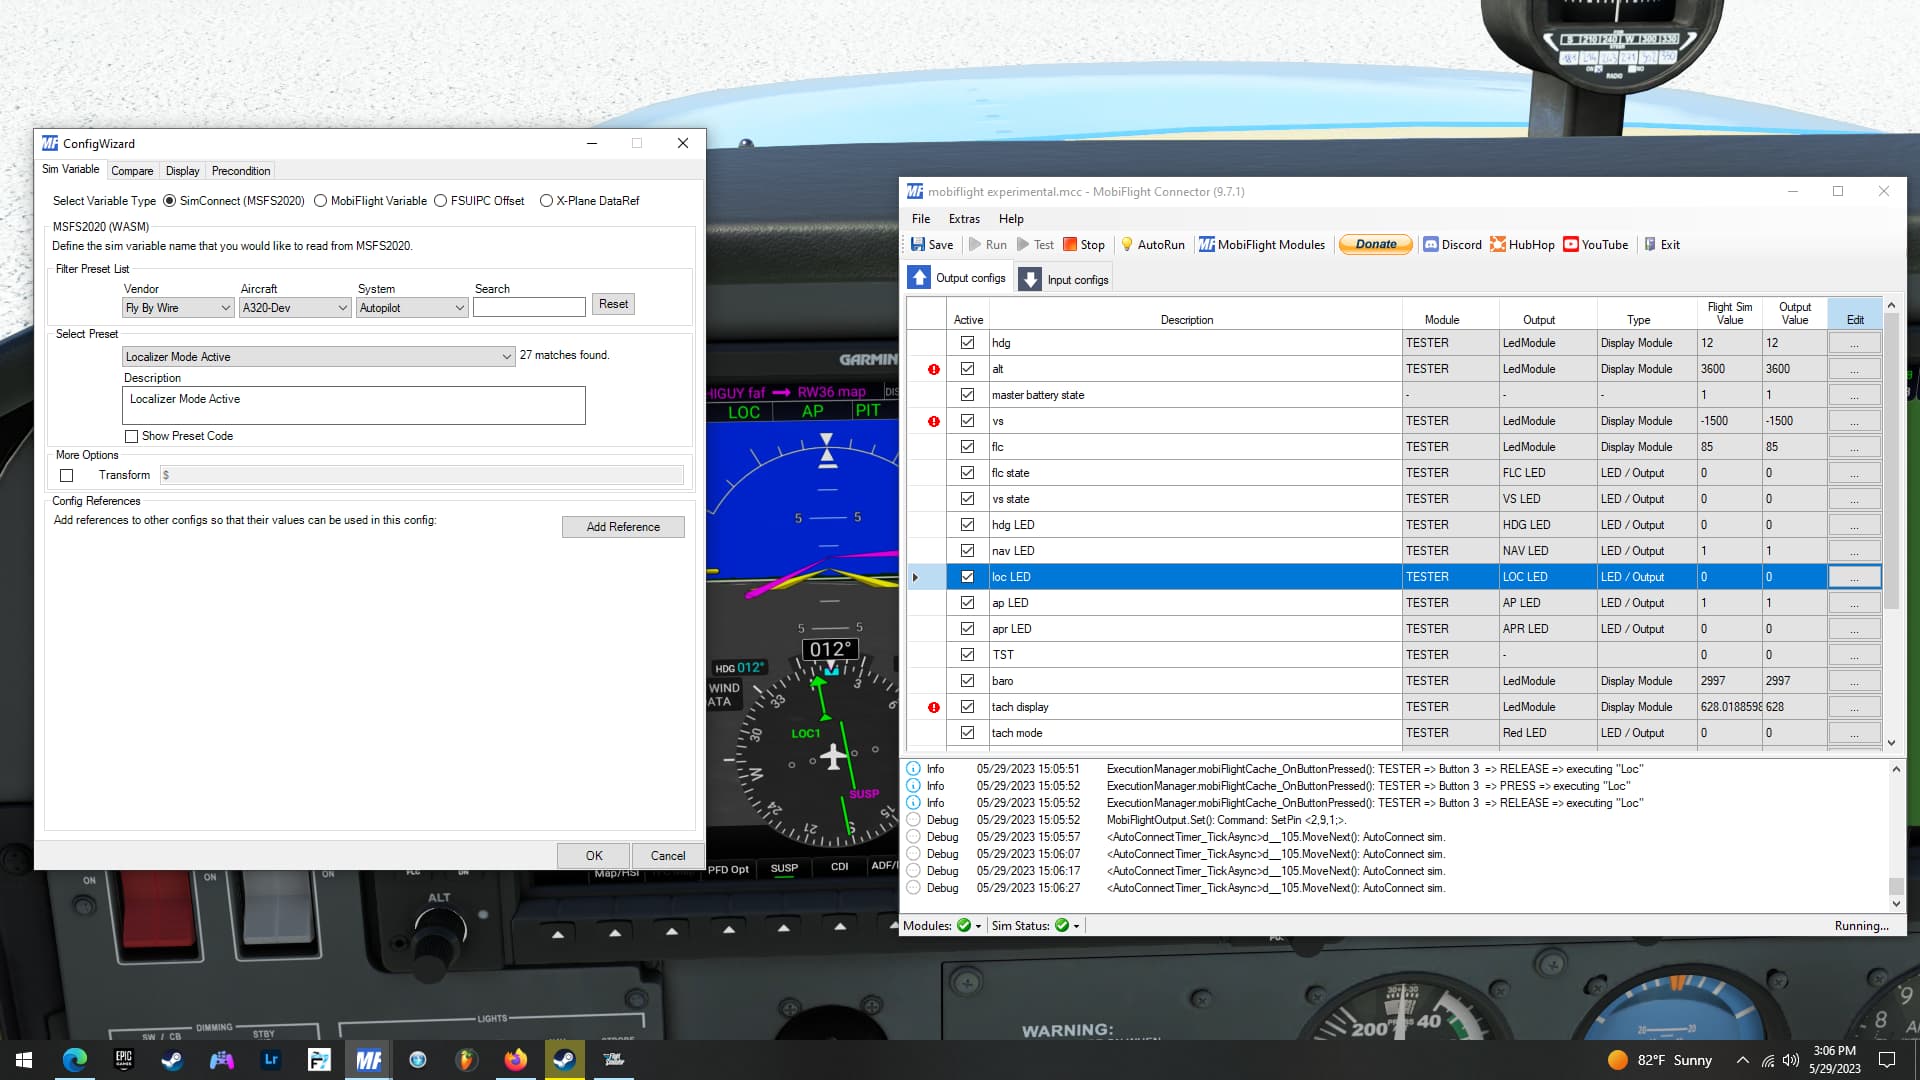Screen dimensions: 1920x1080
Task: Open the Help menu
Action: (x=1011, y=219)
